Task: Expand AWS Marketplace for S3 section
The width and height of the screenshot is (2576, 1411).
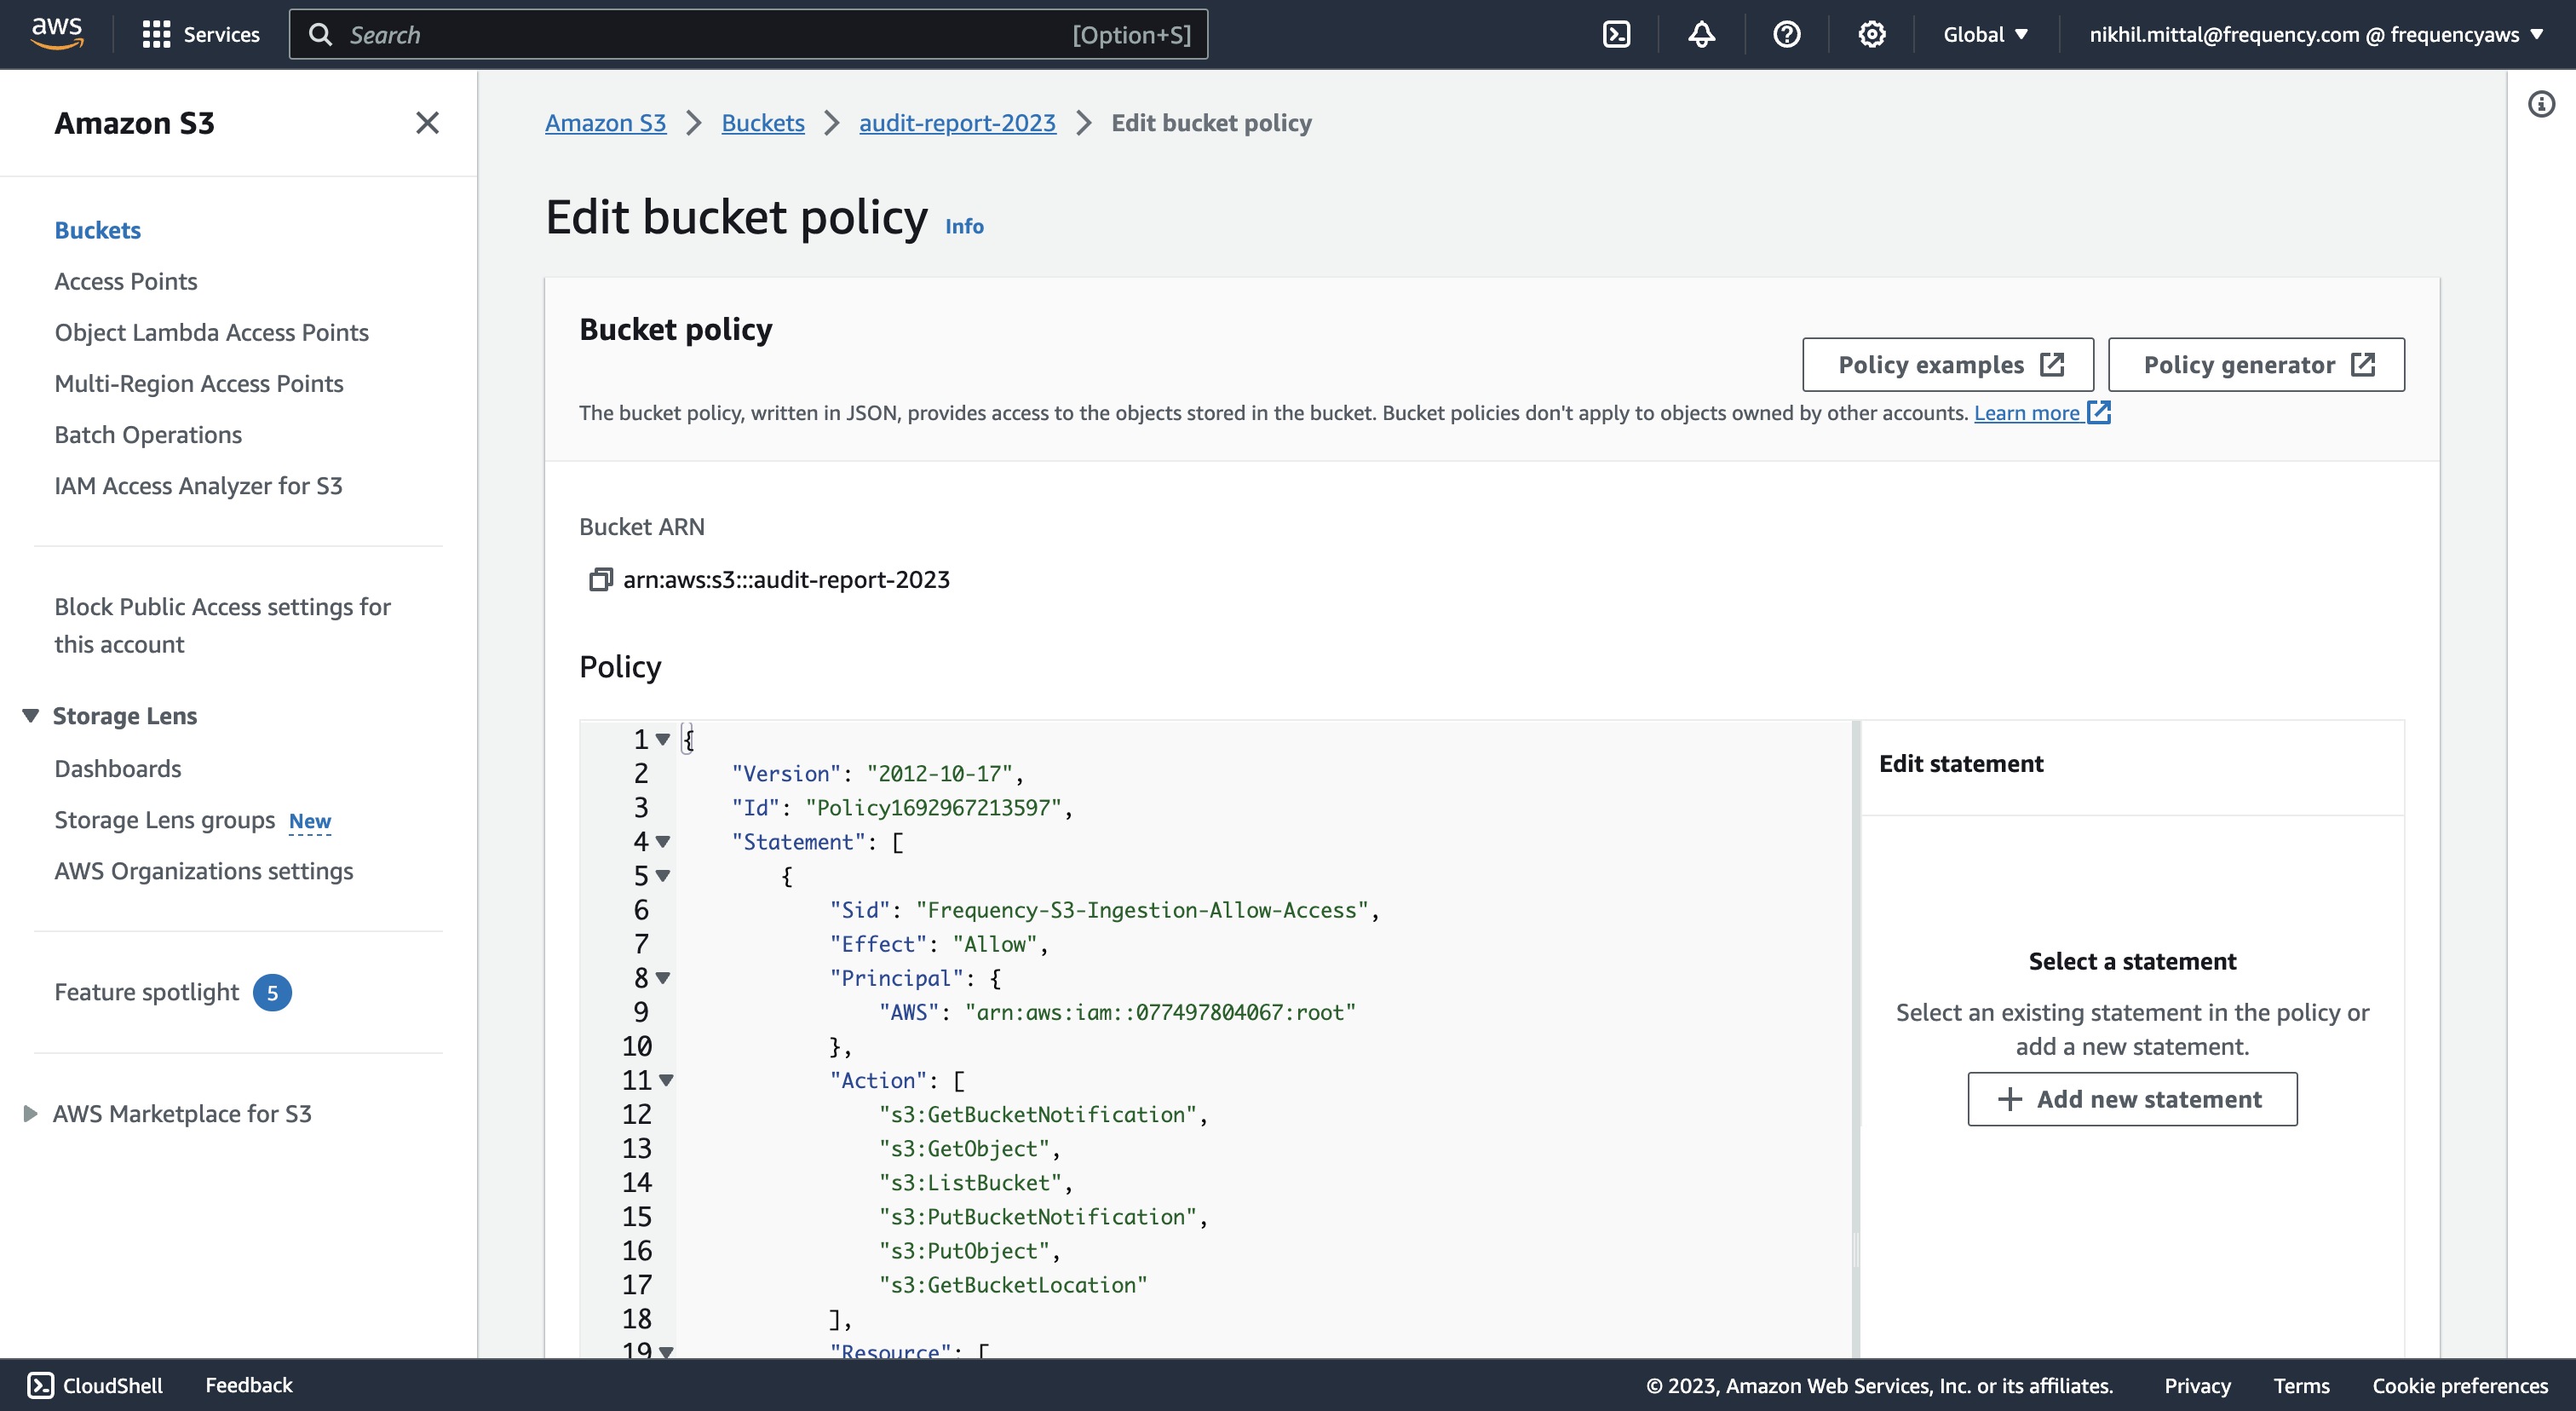Action: [x=28, y=1114]
